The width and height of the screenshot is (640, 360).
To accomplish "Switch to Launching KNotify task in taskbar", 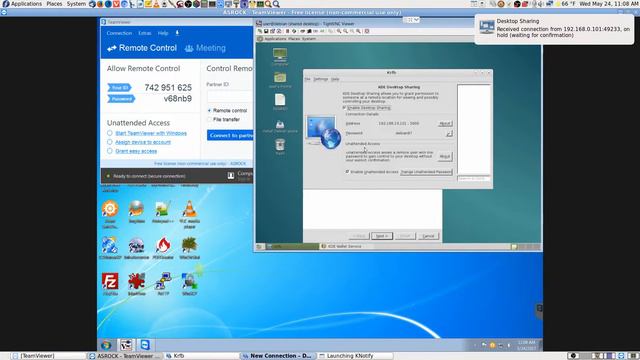I will click(x=354, y=356).
